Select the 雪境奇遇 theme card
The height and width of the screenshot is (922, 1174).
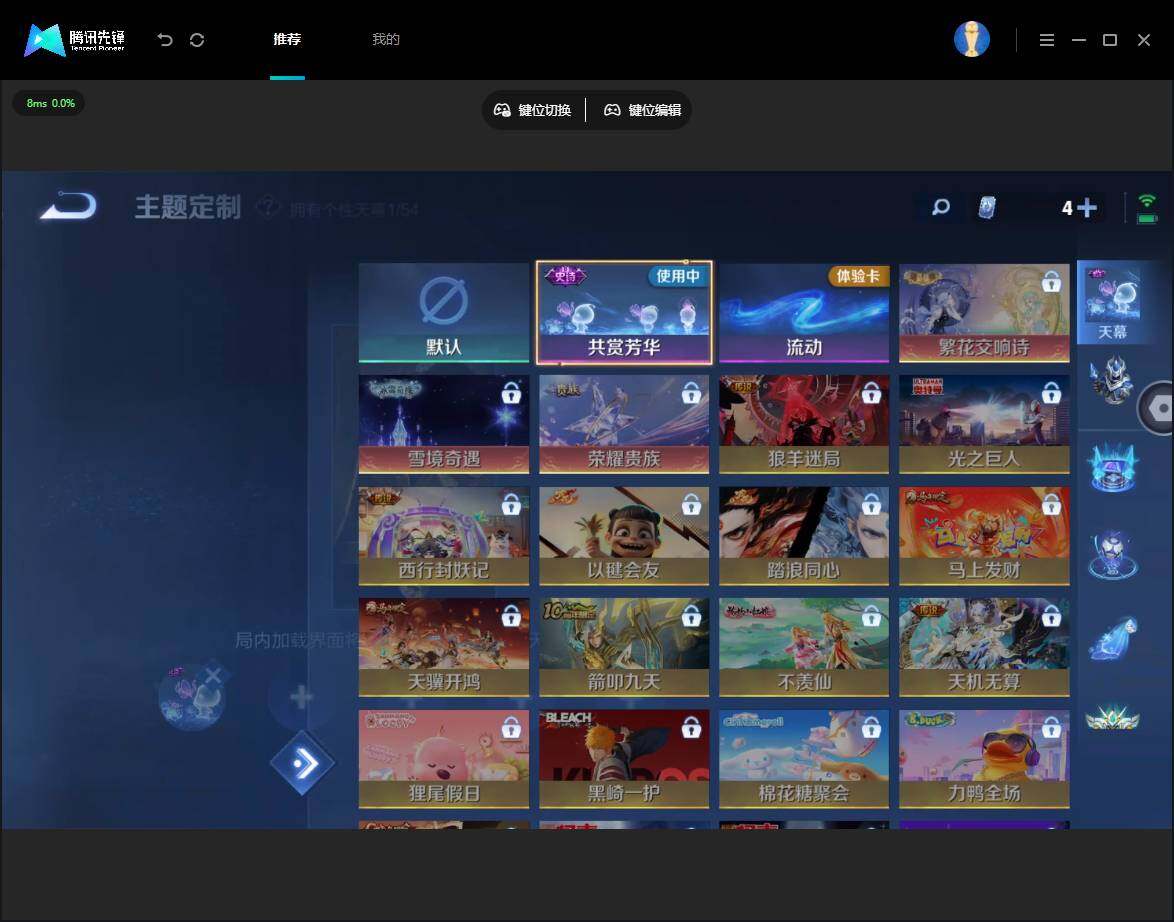pos(443,424)
